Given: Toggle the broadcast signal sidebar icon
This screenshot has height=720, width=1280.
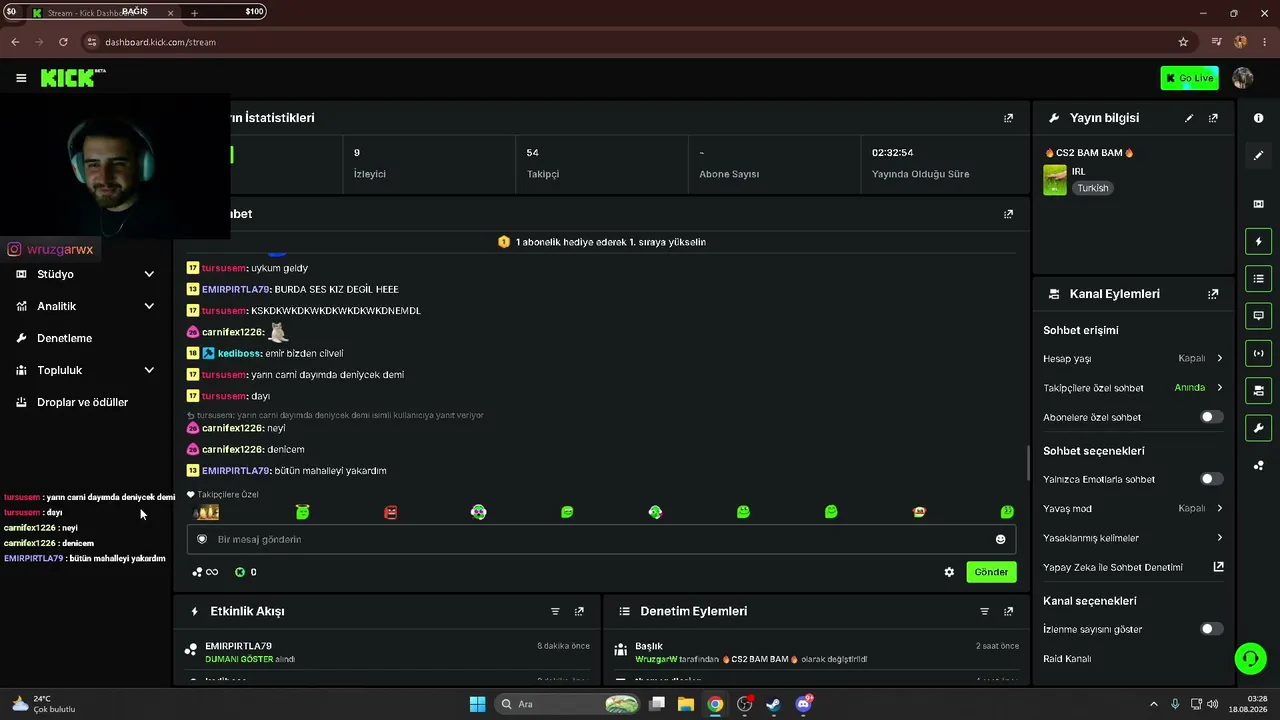Looking at the screenshot, I should (1258, 353).
